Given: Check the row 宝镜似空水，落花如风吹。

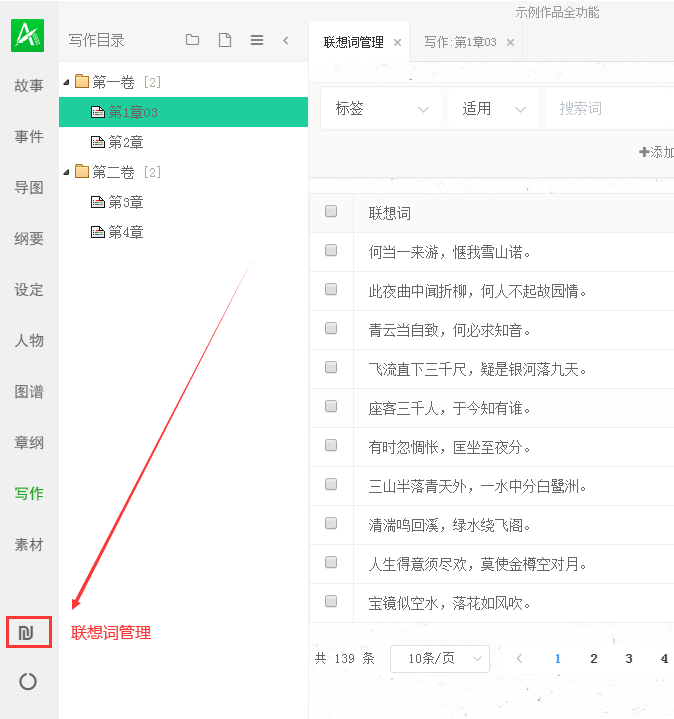Looking at the screenshot, I should pyautogui.click(x=331, y=601).
